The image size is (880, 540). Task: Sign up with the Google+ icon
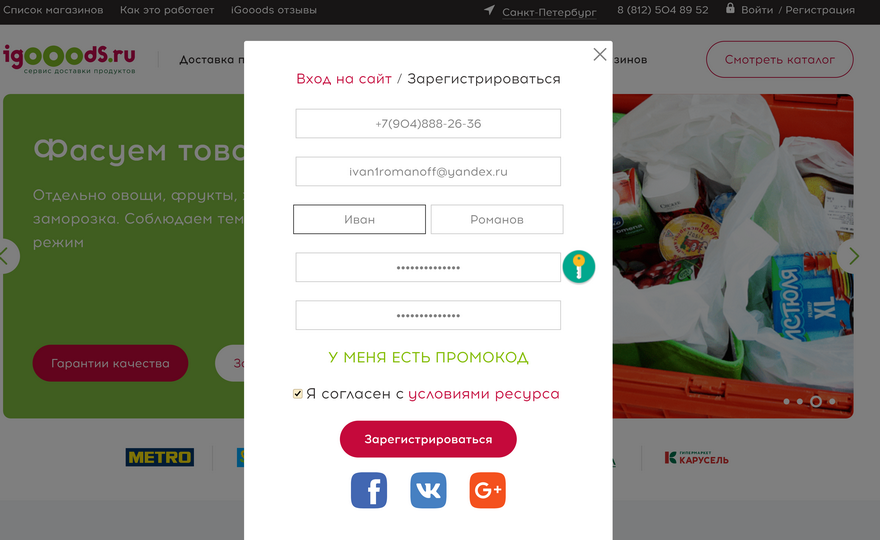point(487,490)
